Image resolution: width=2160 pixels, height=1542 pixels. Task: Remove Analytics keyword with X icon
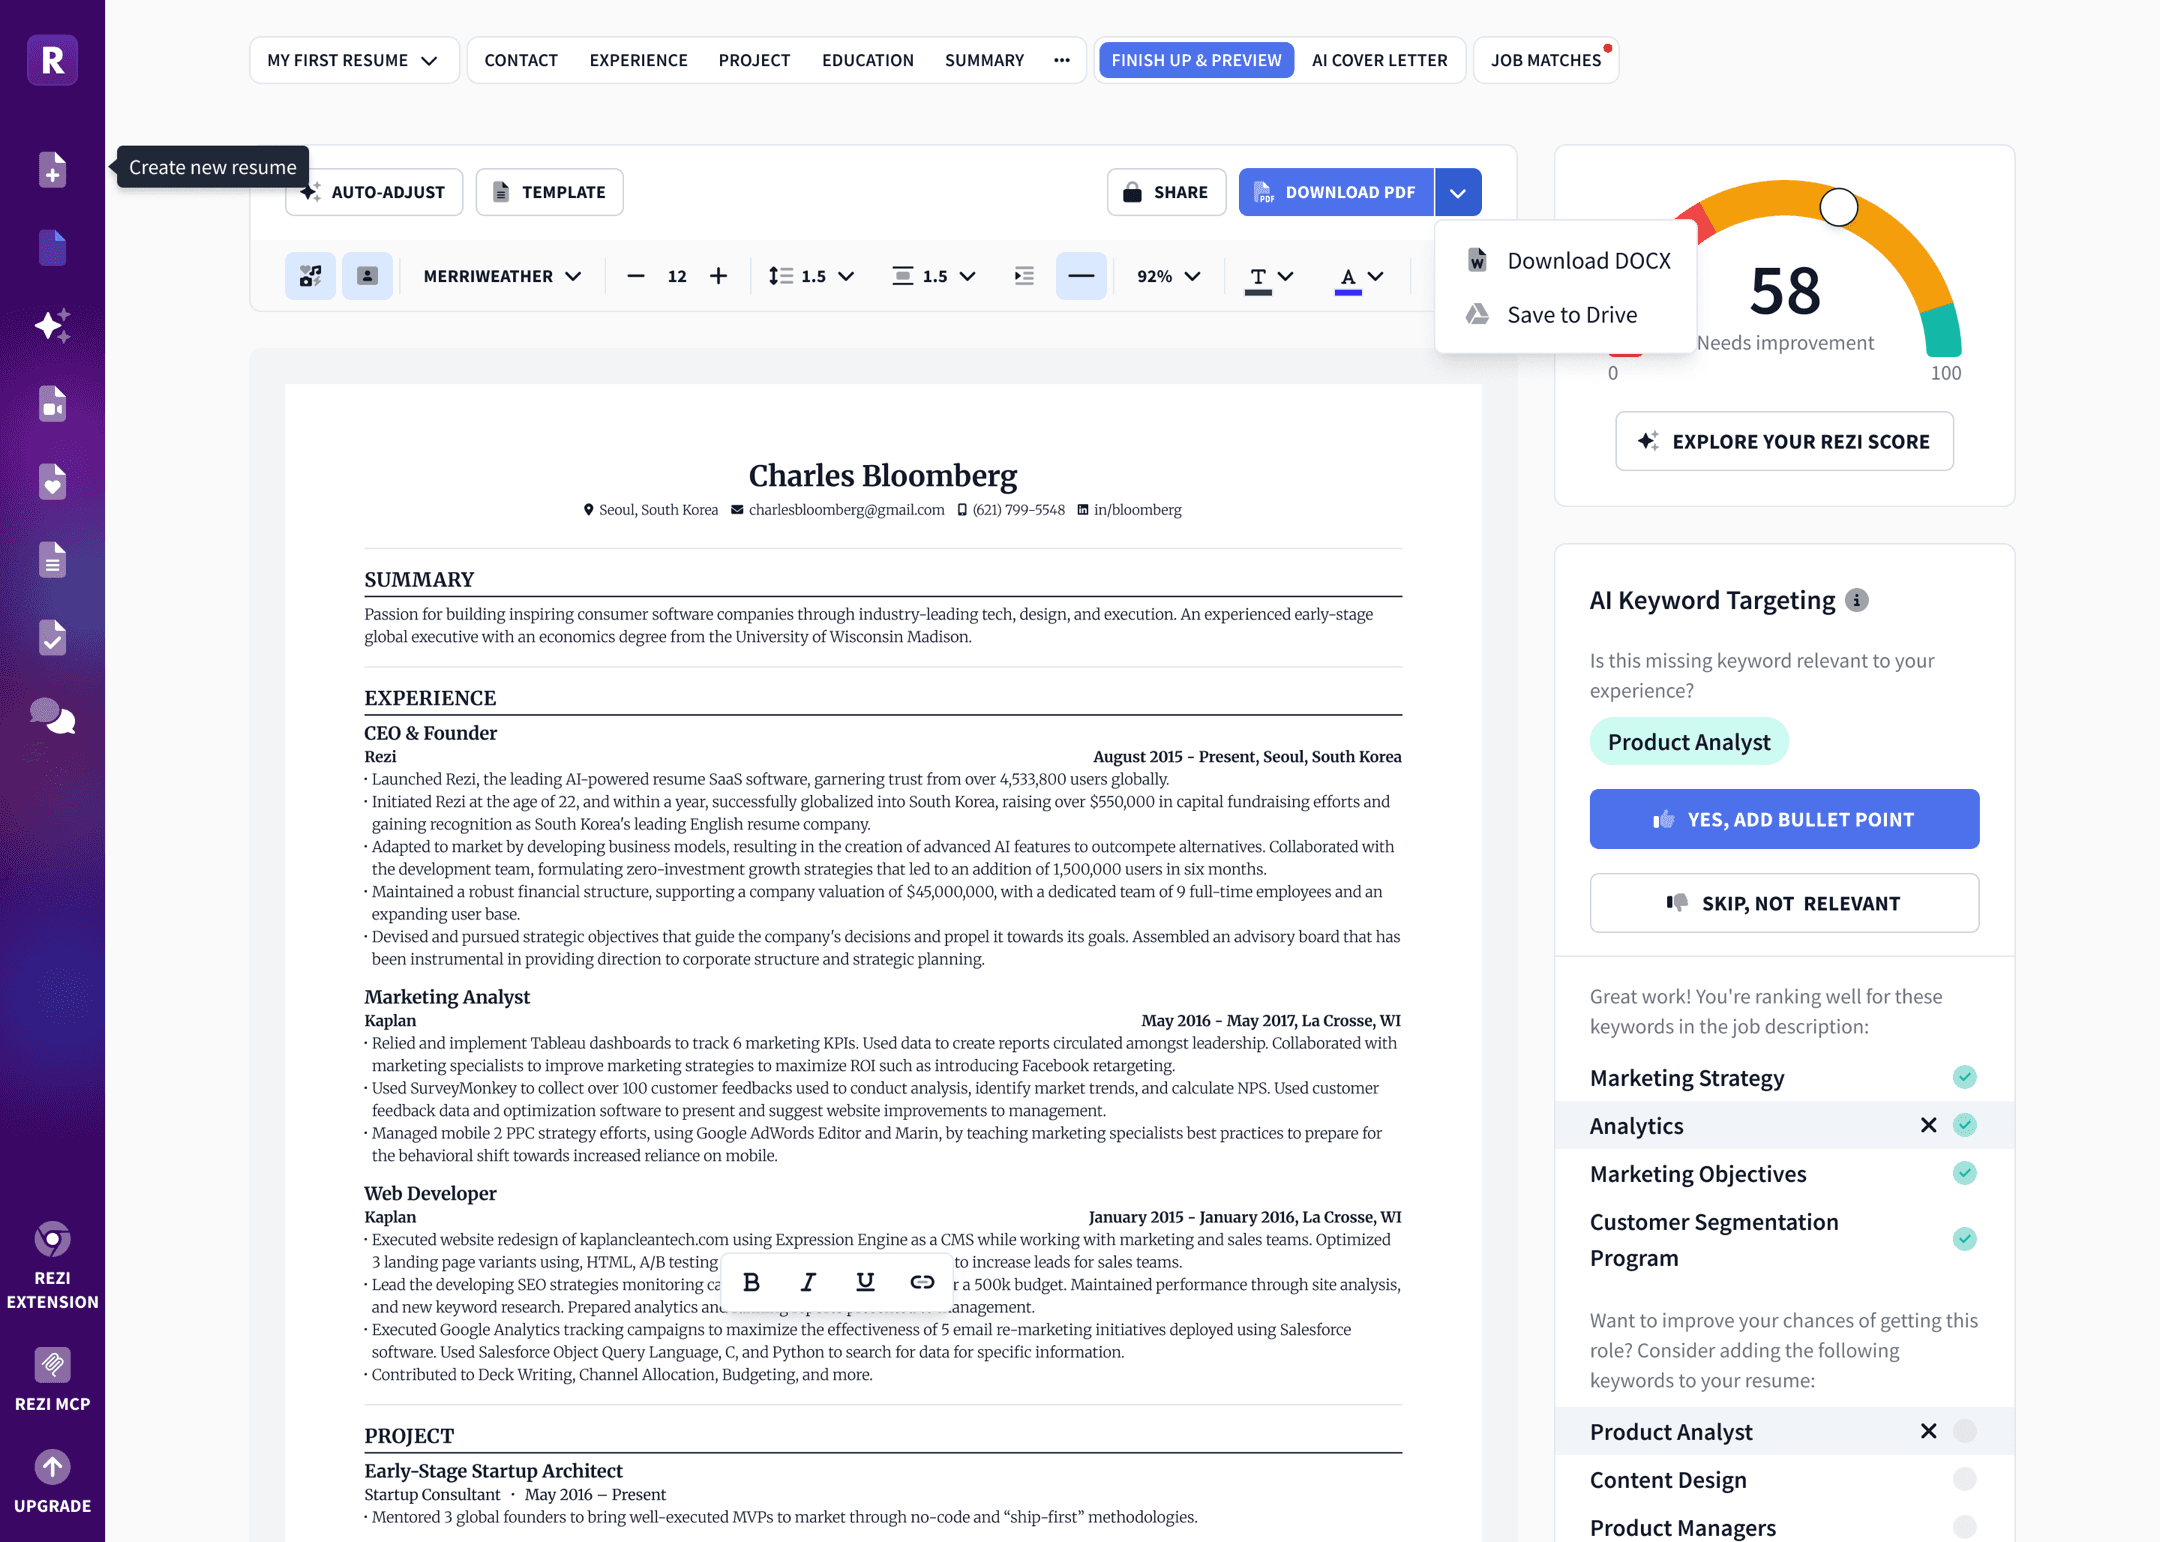tap(1928, 1125)
